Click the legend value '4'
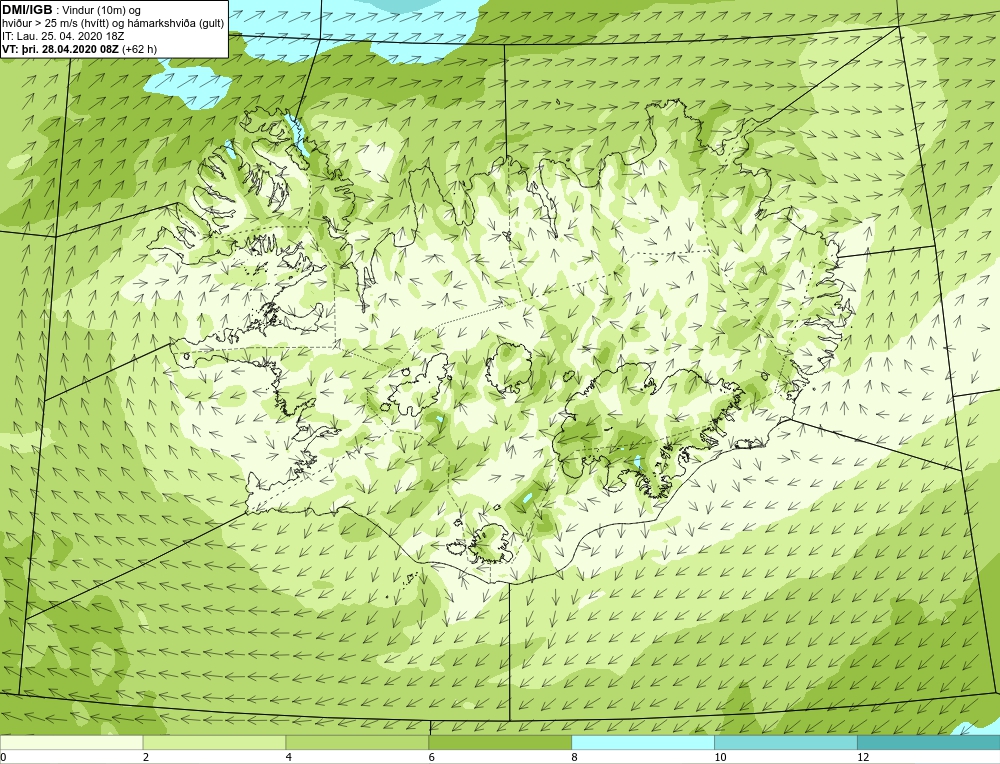Screen dimensions: 1000x764 289,757
